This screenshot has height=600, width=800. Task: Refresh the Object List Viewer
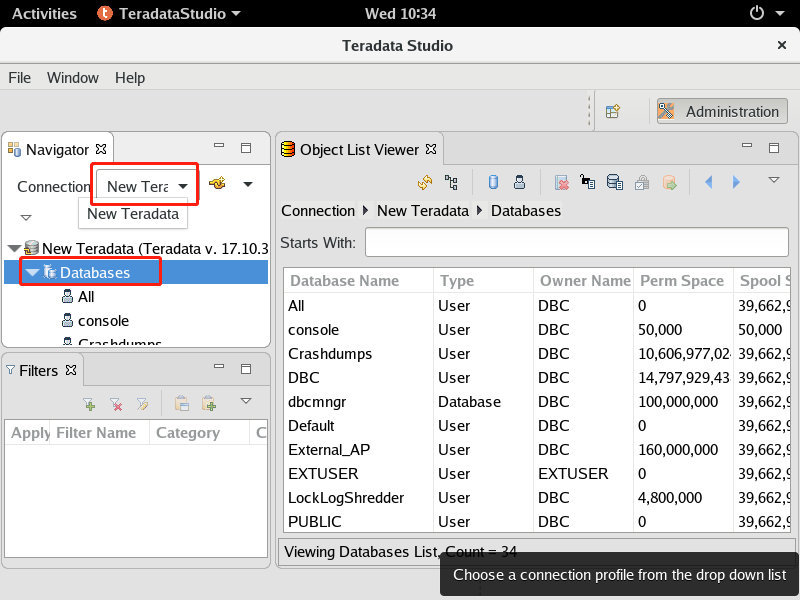(x=424, y=183)
